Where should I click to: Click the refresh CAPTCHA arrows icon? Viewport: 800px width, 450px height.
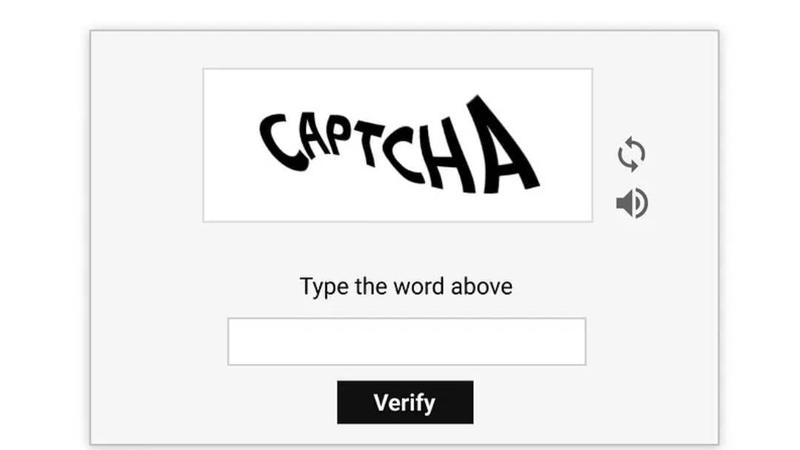(631, 154)
